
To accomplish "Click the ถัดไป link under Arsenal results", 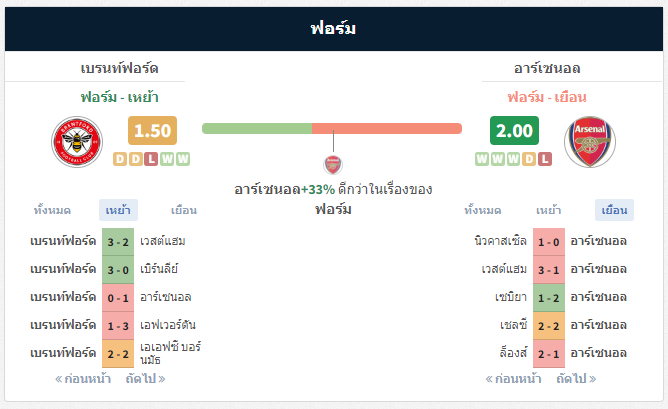I will click(x=576, y=378).
